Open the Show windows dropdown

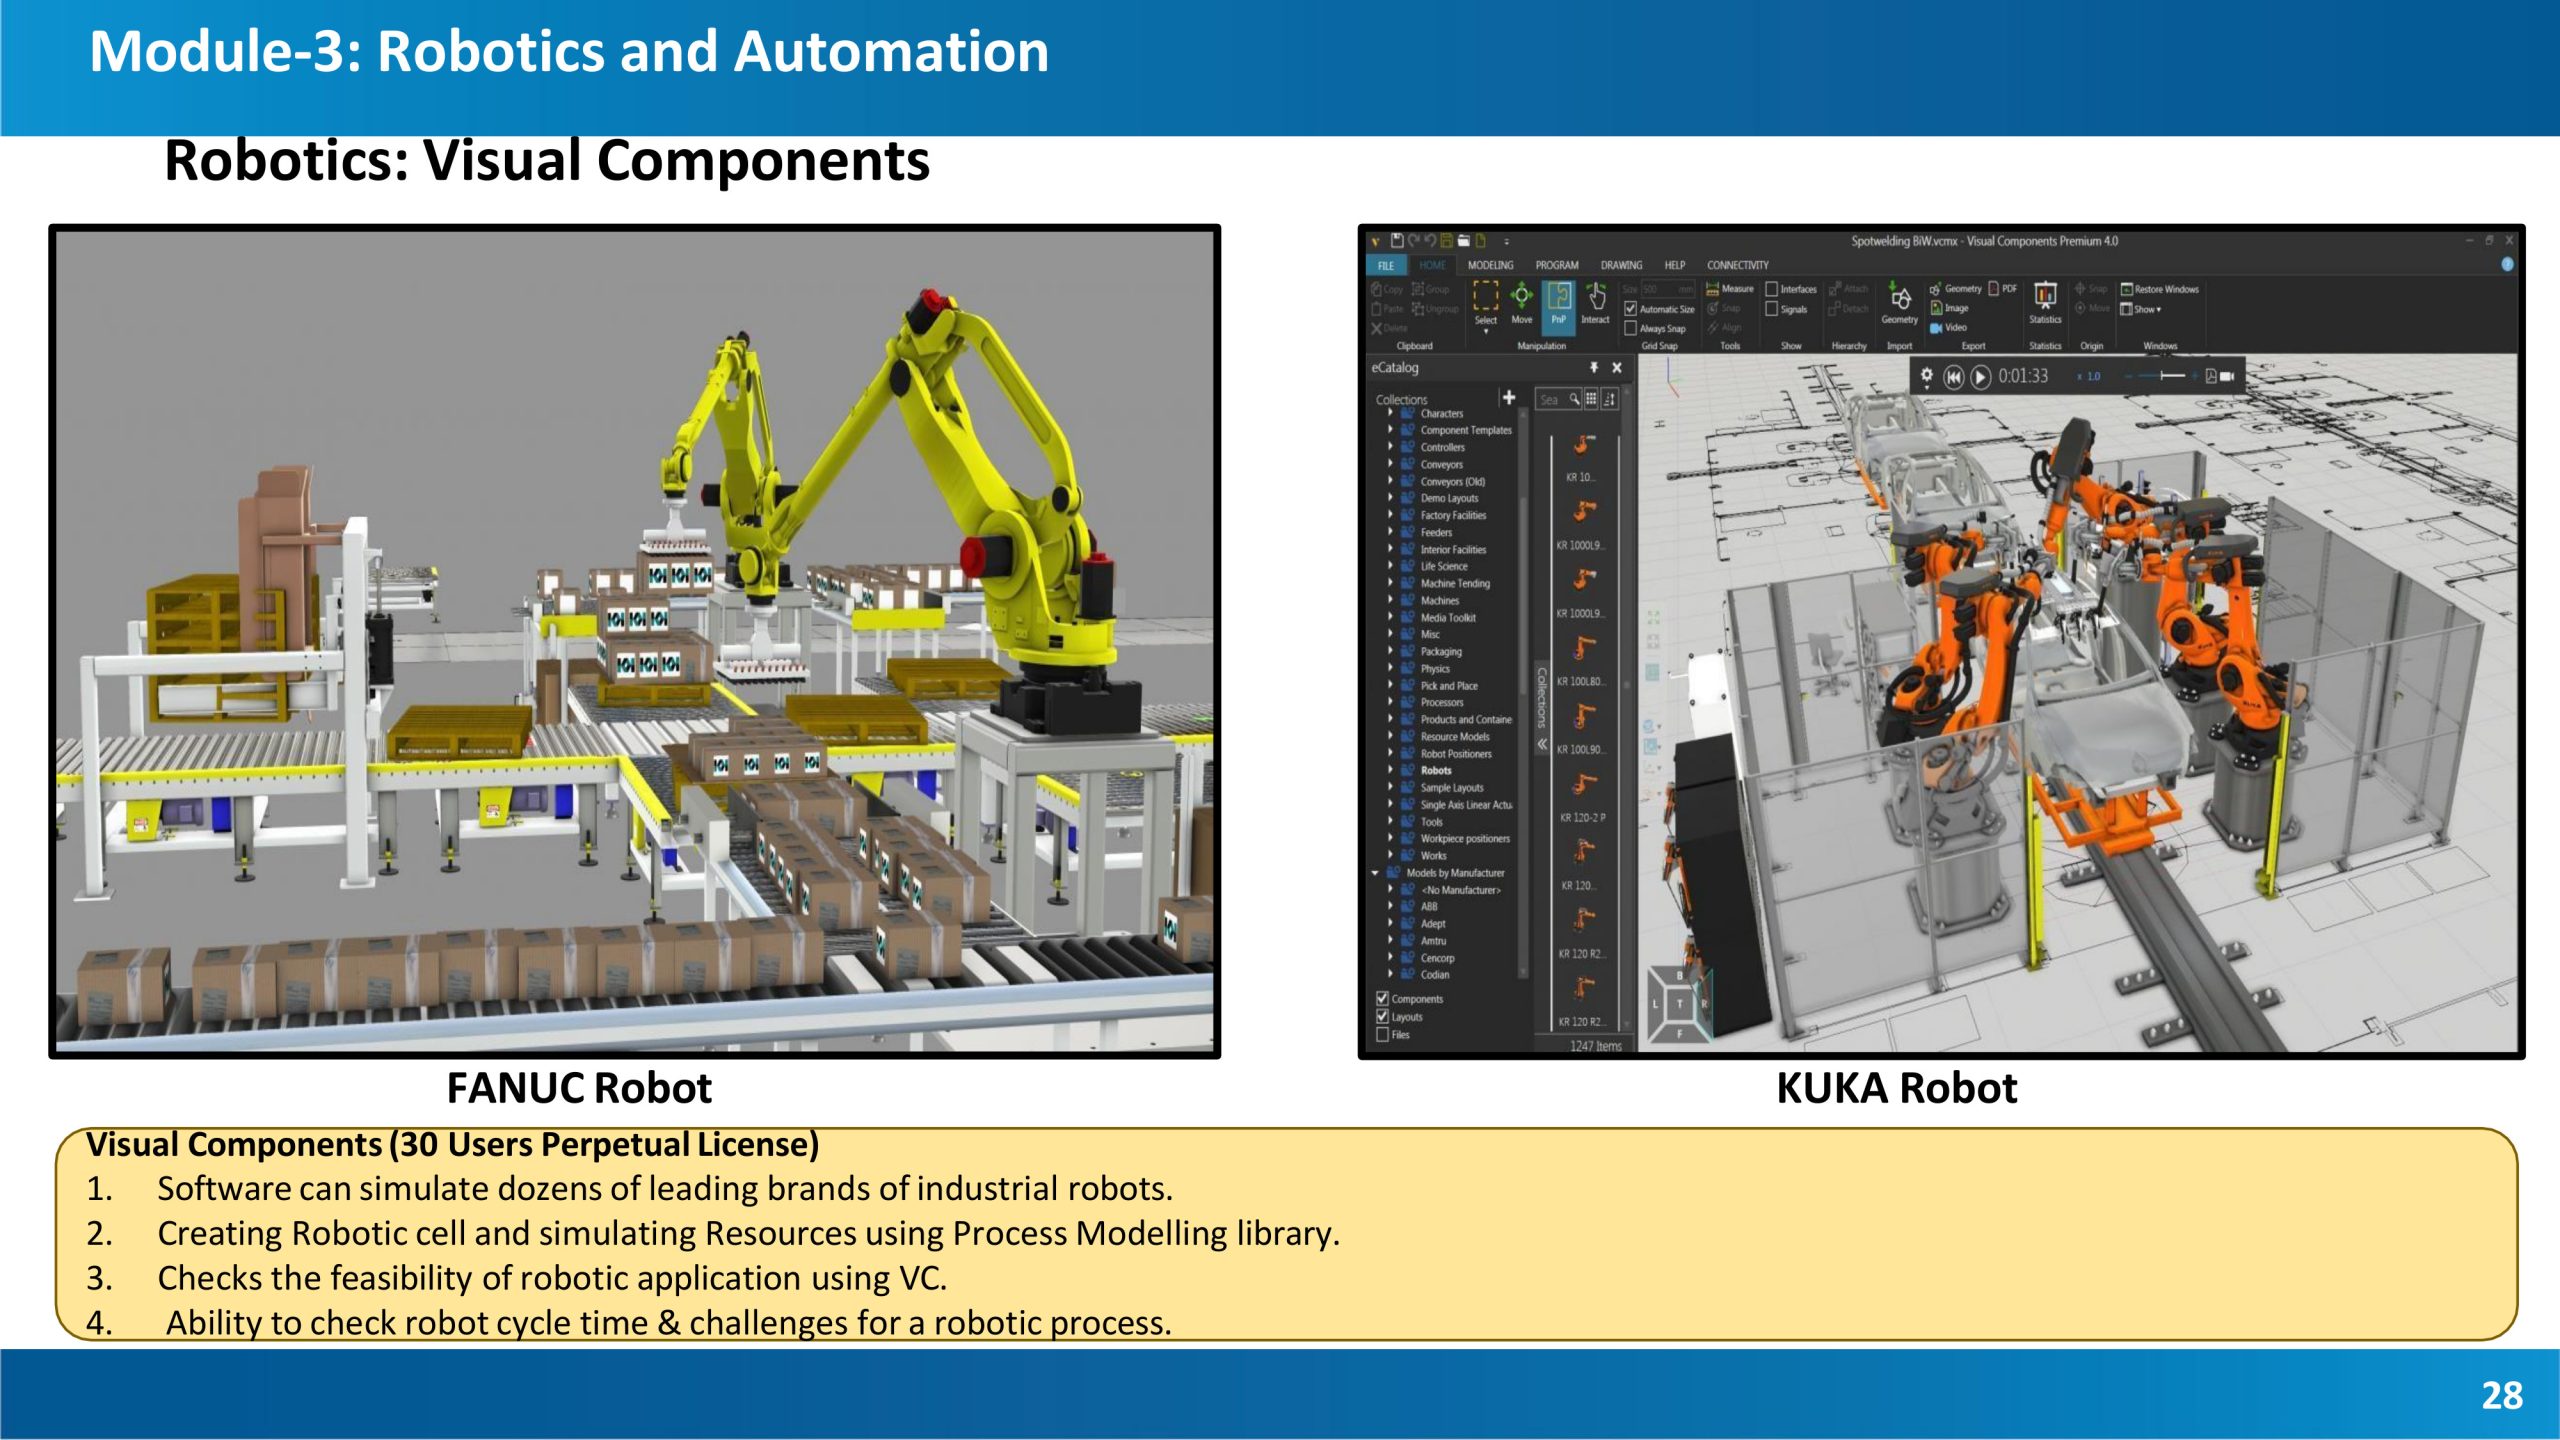[x=2141, y=309]
